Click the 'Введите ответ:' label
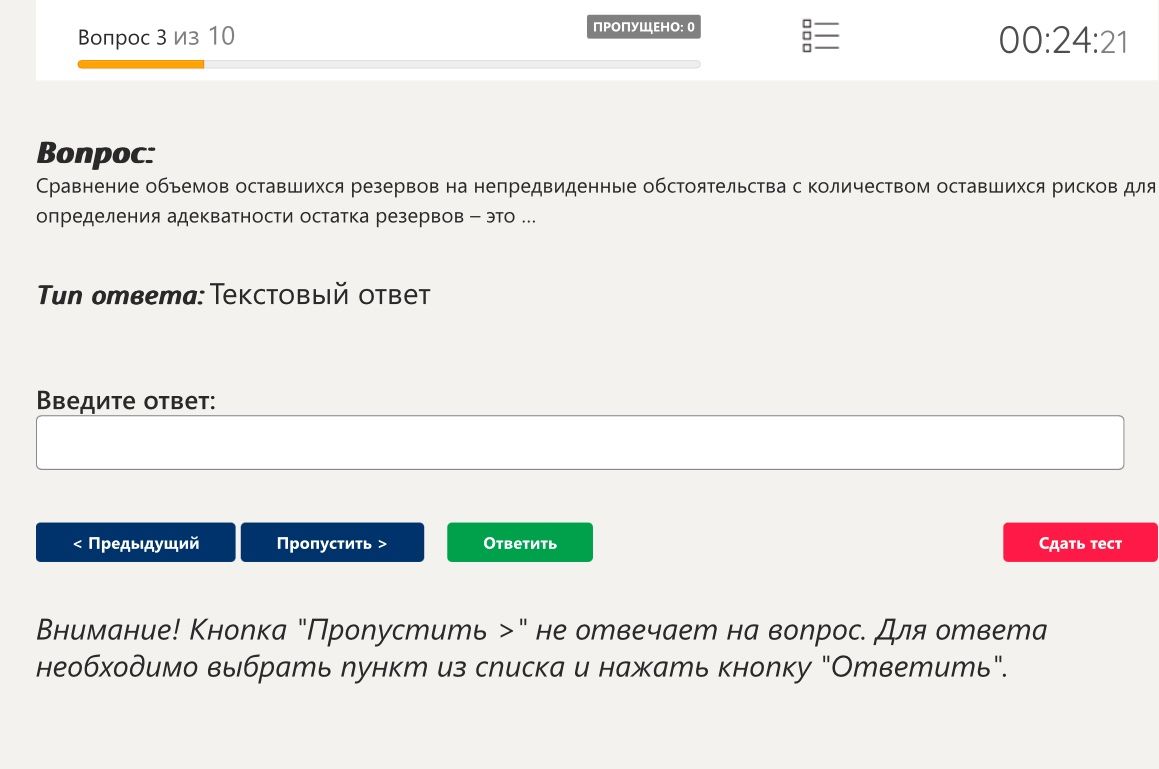 (x=126, y=400)
